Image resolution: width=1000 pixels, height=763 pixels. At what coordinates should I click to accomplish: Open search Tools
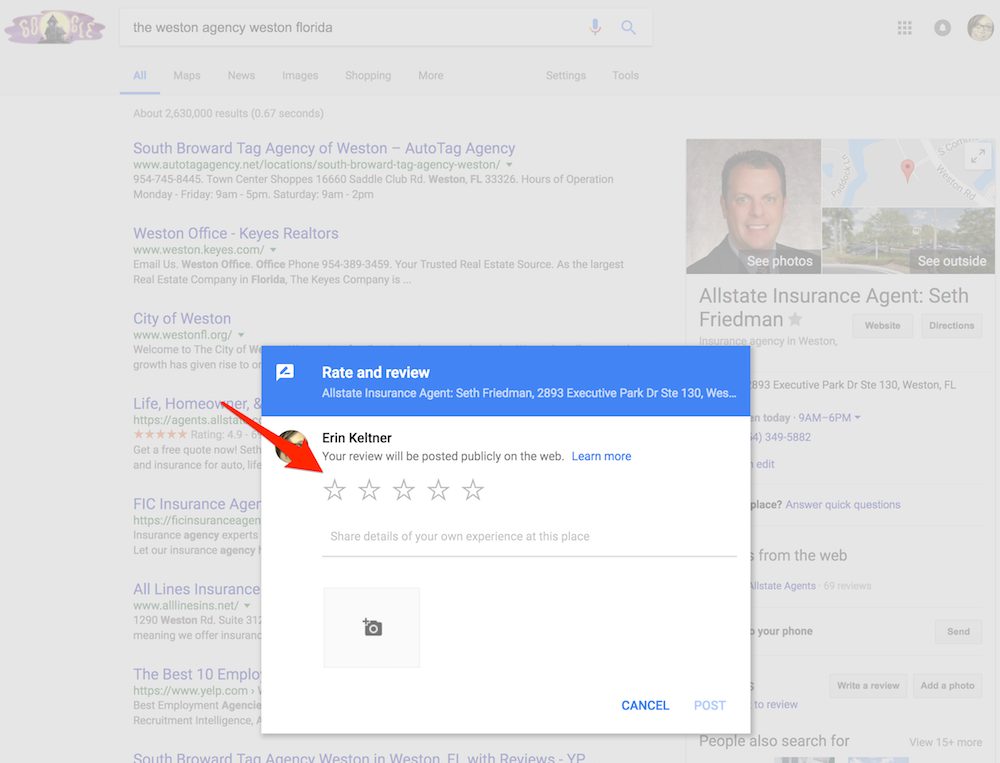click(x=625, y=75)
